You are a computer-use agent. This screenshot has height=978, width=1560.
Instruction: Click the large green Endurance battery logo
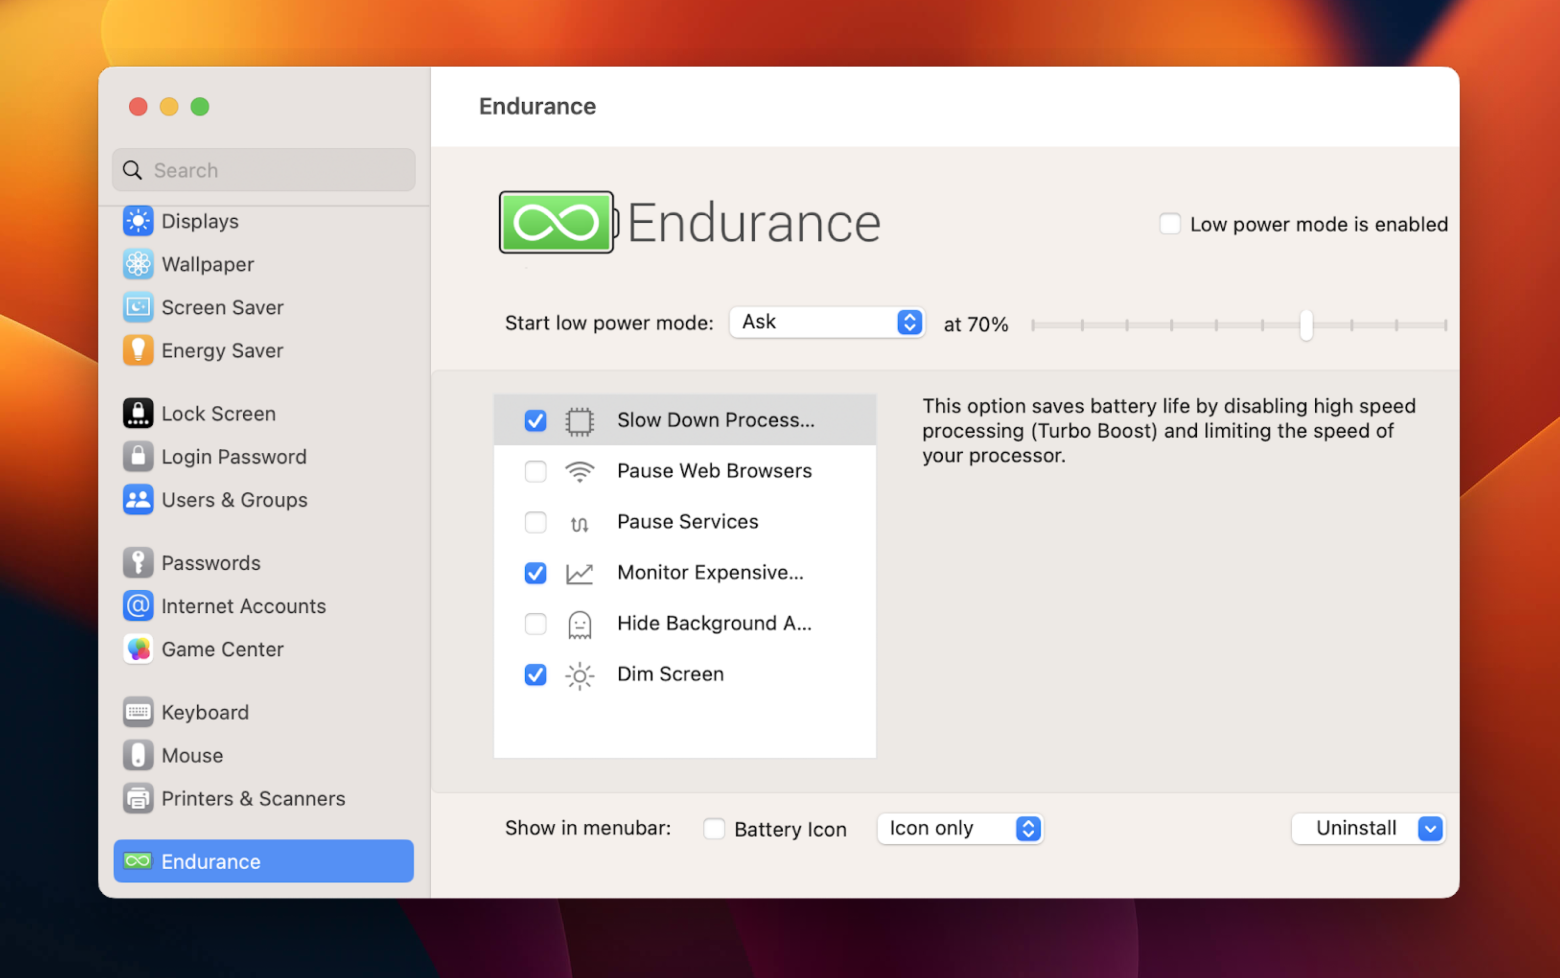tap(558, 222)
